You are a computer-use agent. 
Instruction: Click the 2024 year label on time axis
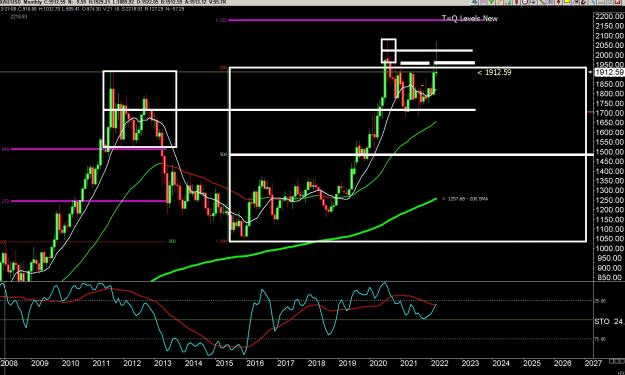[501, 363]
